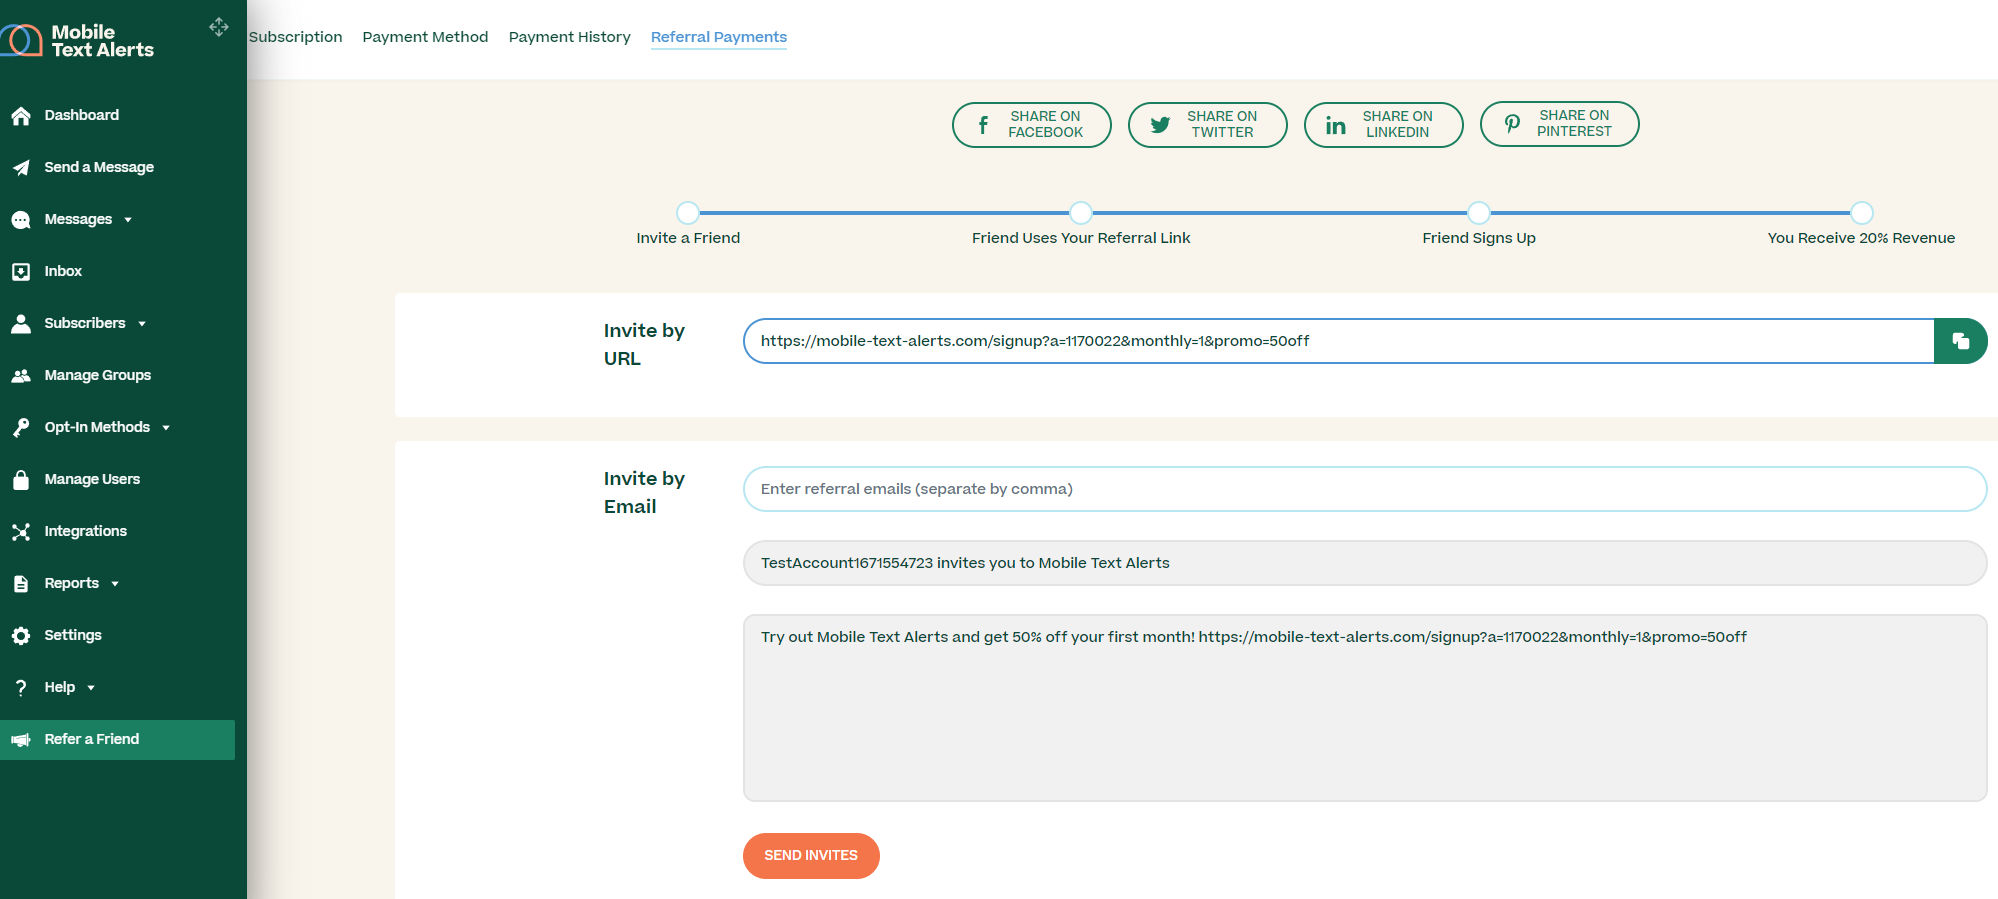Click the Friend Signs Up step marker
Image resolution: width=1998 pixels, height=899 pixels.
click(1479, 213)
